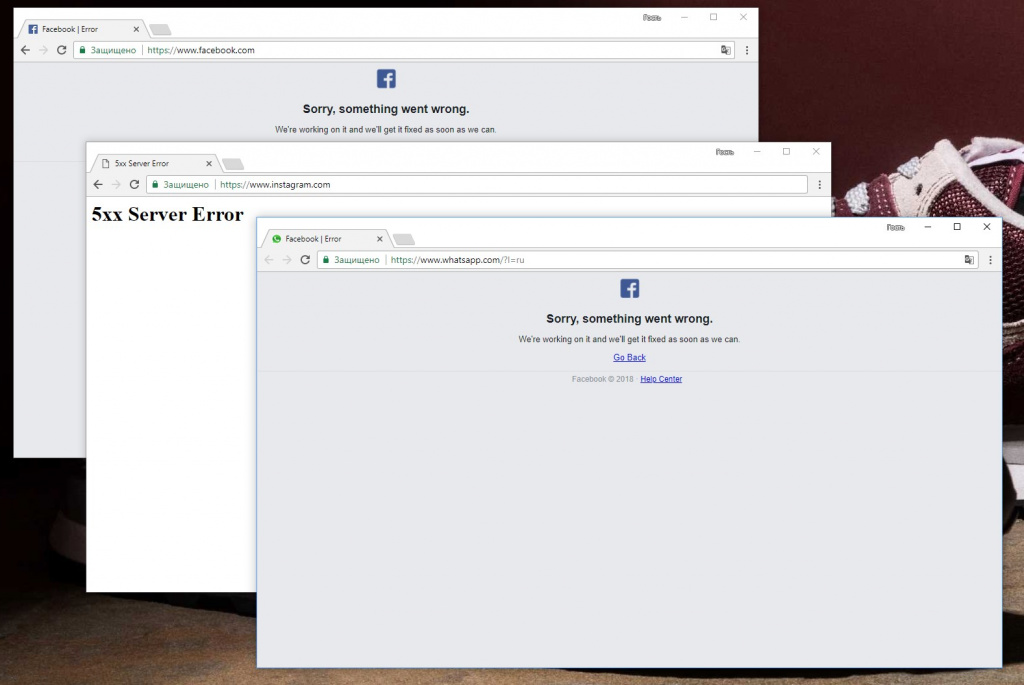Click the guest profile label in Facebook window
This screenshot has height=685, width=1024.
652,18
